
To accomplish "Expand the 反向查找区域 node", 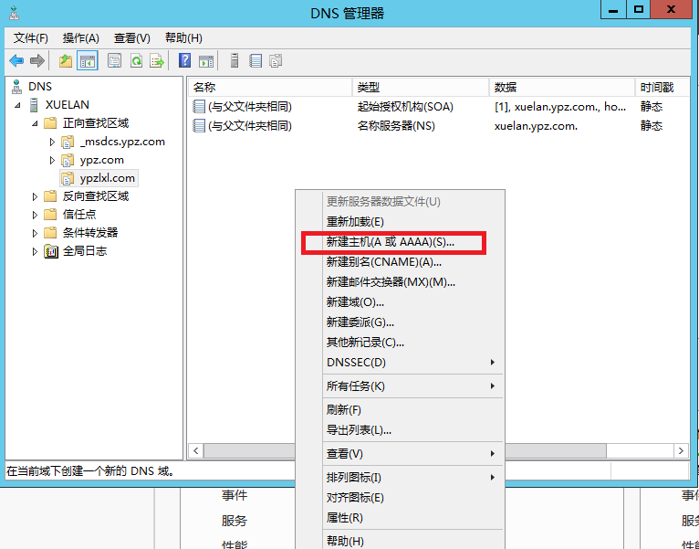I will point(35,197).
